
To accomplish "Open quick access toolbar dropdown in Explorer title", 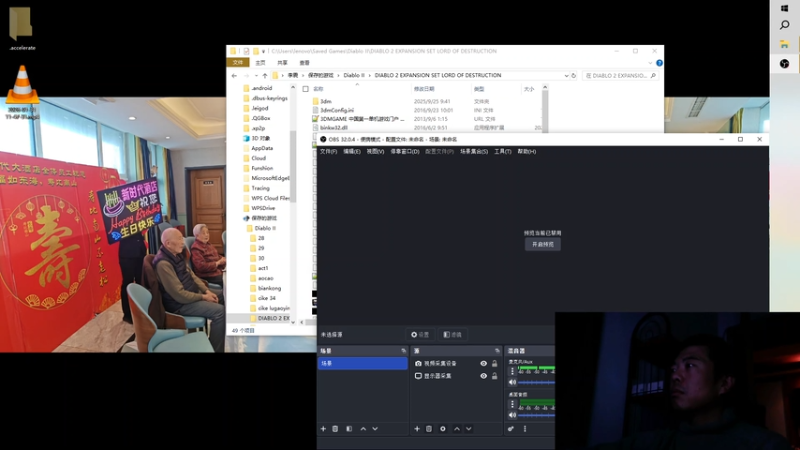I will pyautogui.click(x=263, y=51).
